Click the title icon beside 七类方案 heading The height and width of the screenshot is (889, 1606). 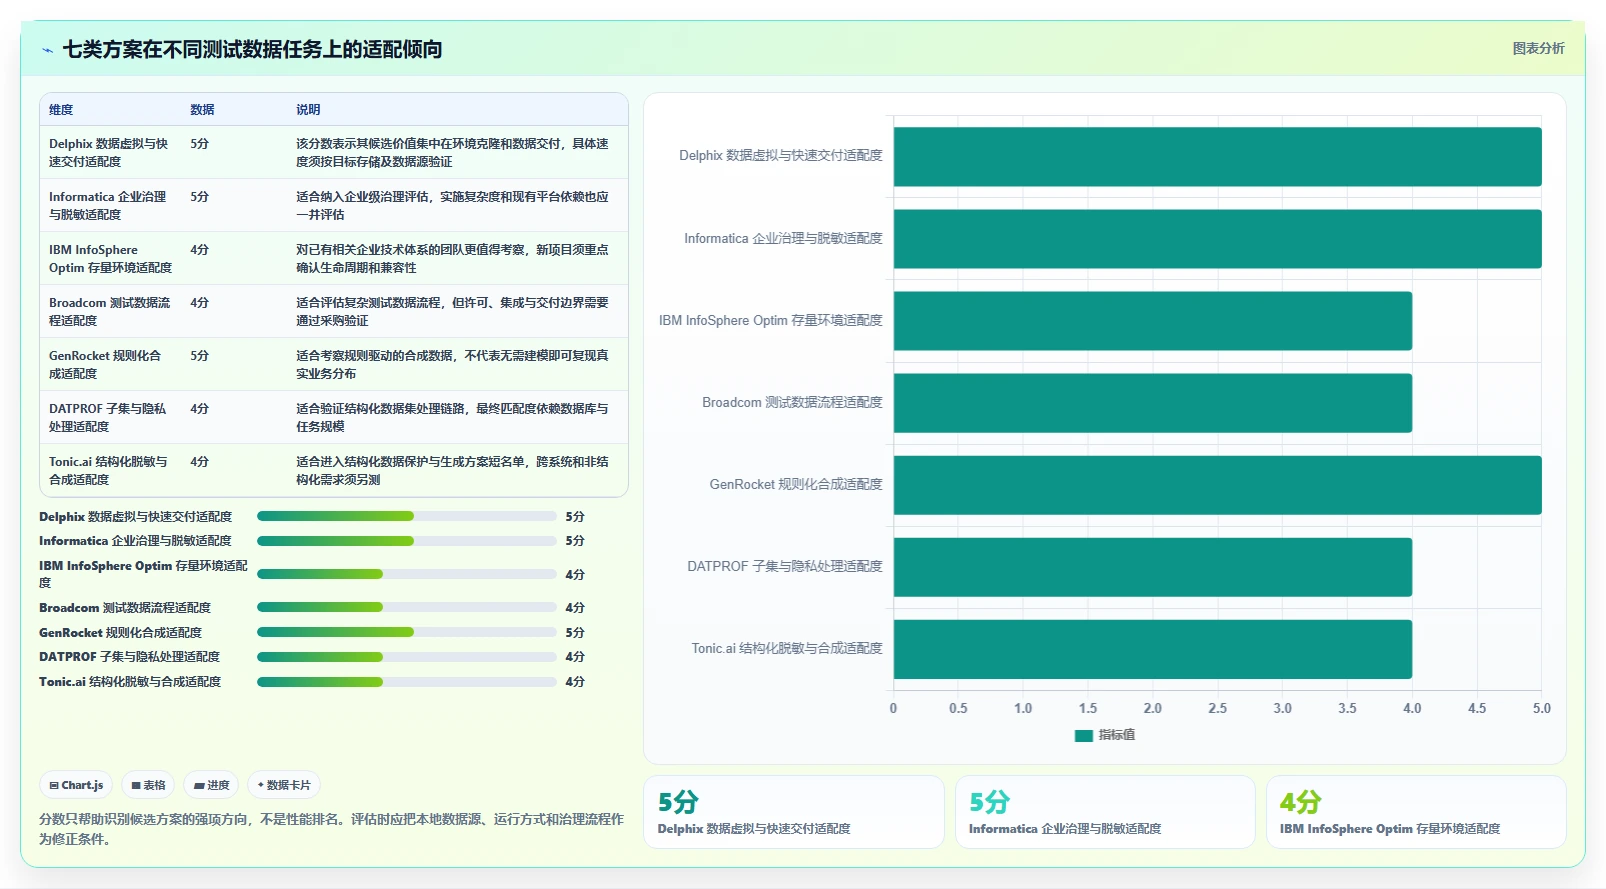click(47, 50)
